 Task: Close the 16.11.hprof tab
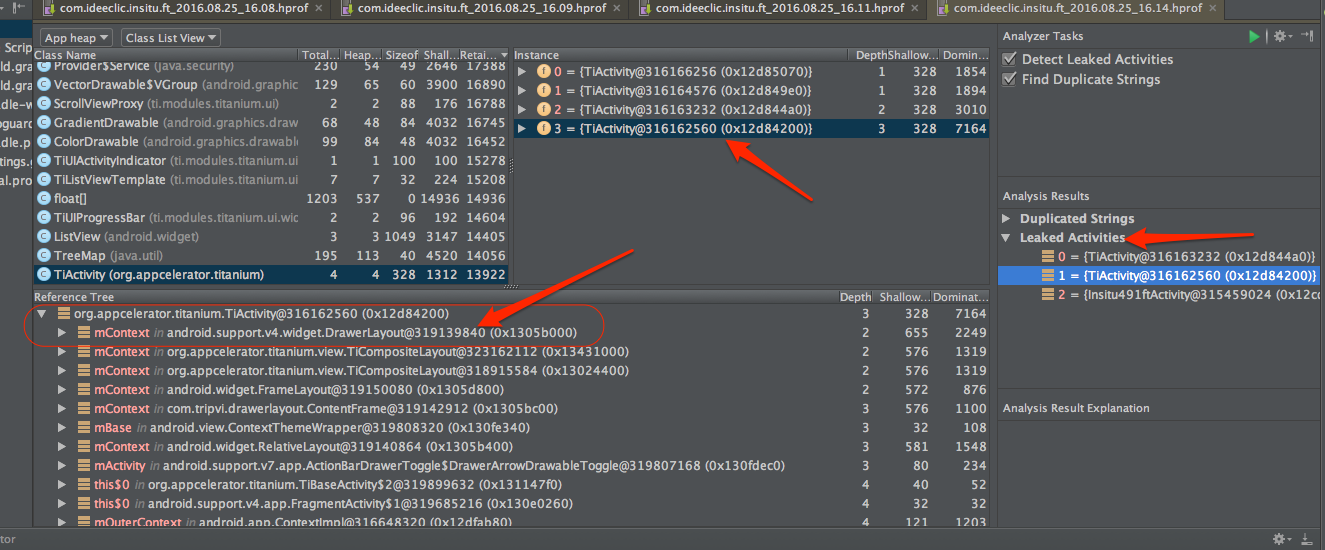tap(914, 9)
